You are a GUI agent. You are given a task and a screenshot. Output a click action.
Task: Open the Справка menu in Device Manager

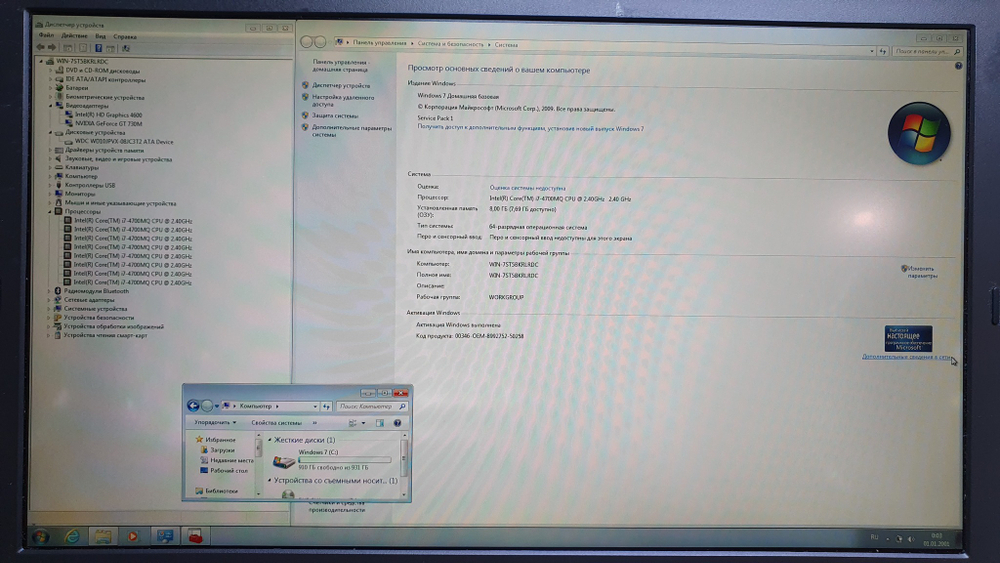[x=125, y=37]
